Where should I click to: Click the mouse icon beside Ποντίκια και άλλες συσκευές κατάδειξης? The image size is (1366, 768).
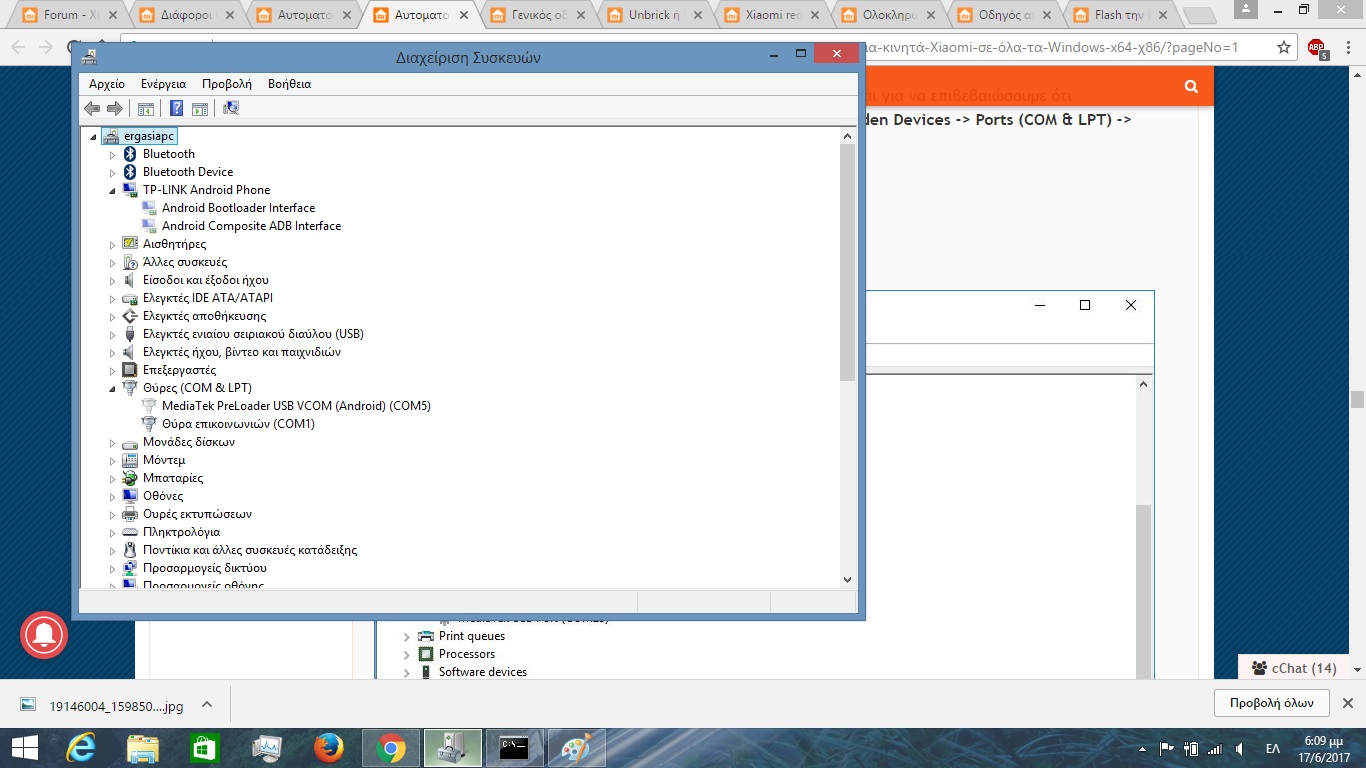[130, 550]
